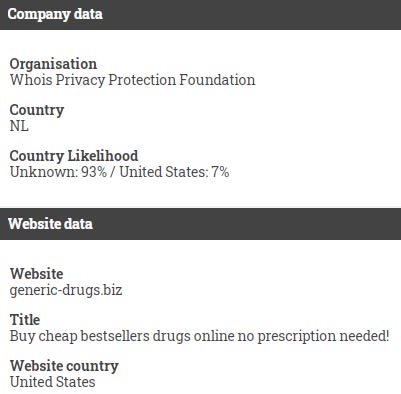The image size is (401, 394).
Task: Click the Title field label
Action: point(25,320)
